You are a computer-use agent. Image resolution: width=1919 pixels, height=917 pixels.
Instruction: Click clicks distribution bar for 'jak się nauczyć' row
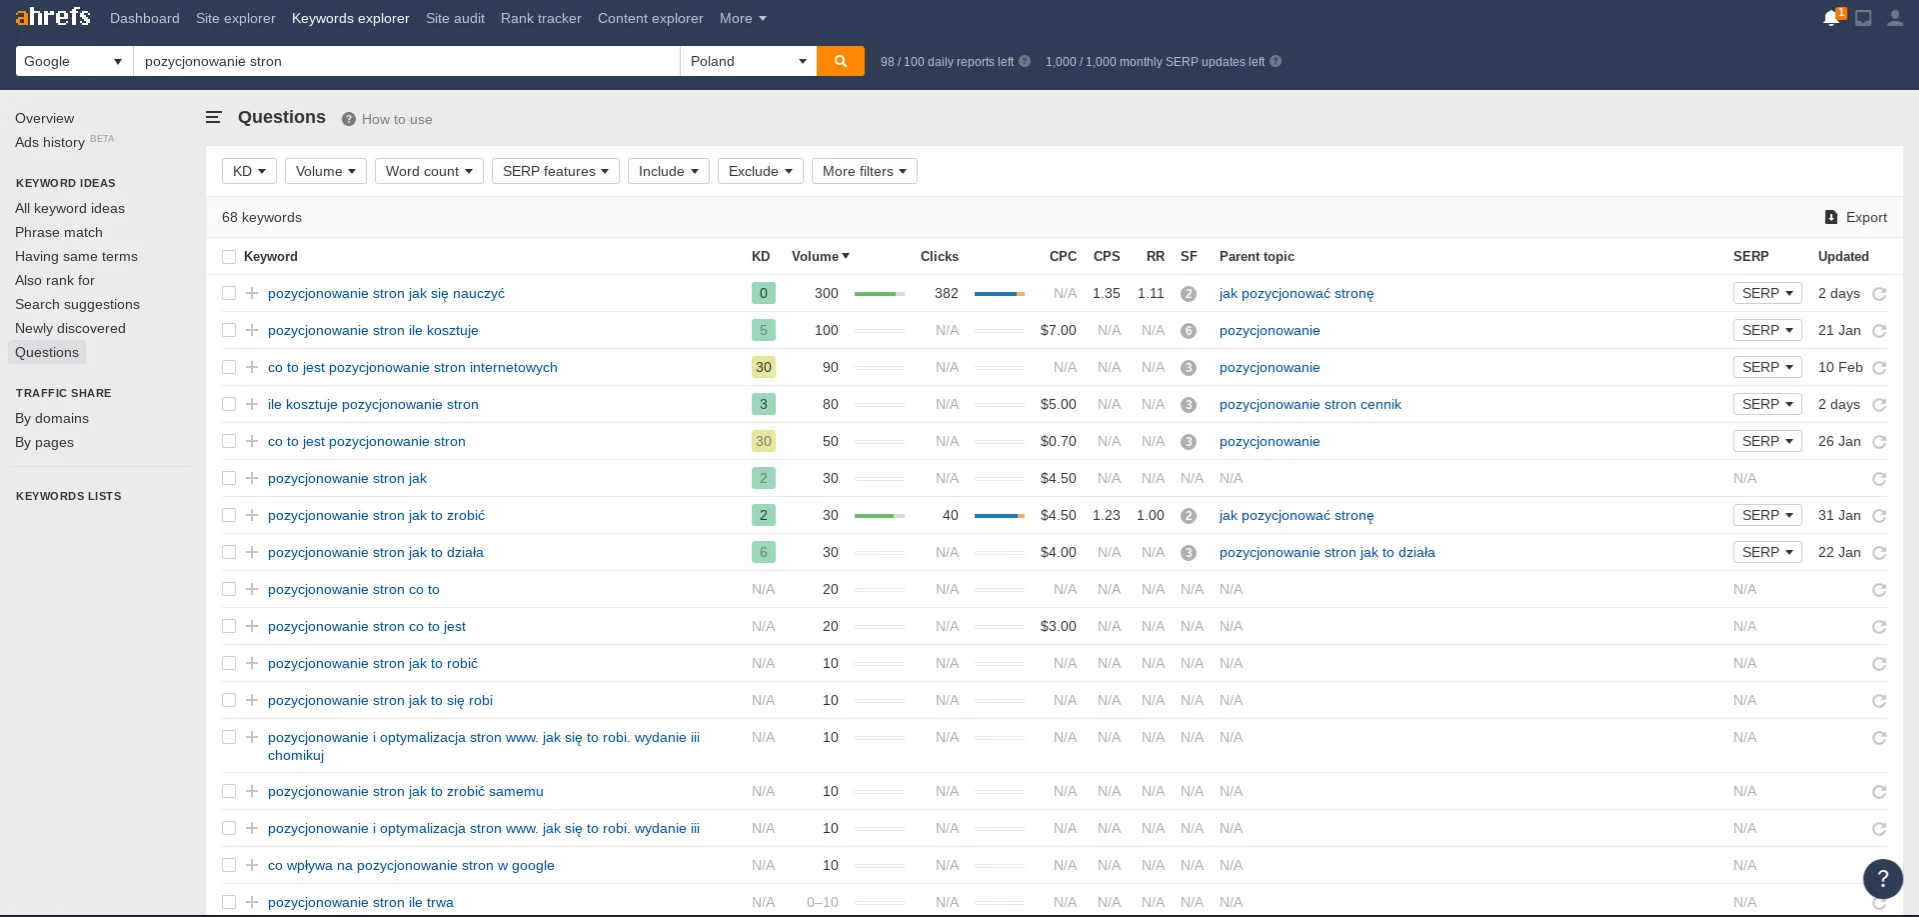coord(999,294)
